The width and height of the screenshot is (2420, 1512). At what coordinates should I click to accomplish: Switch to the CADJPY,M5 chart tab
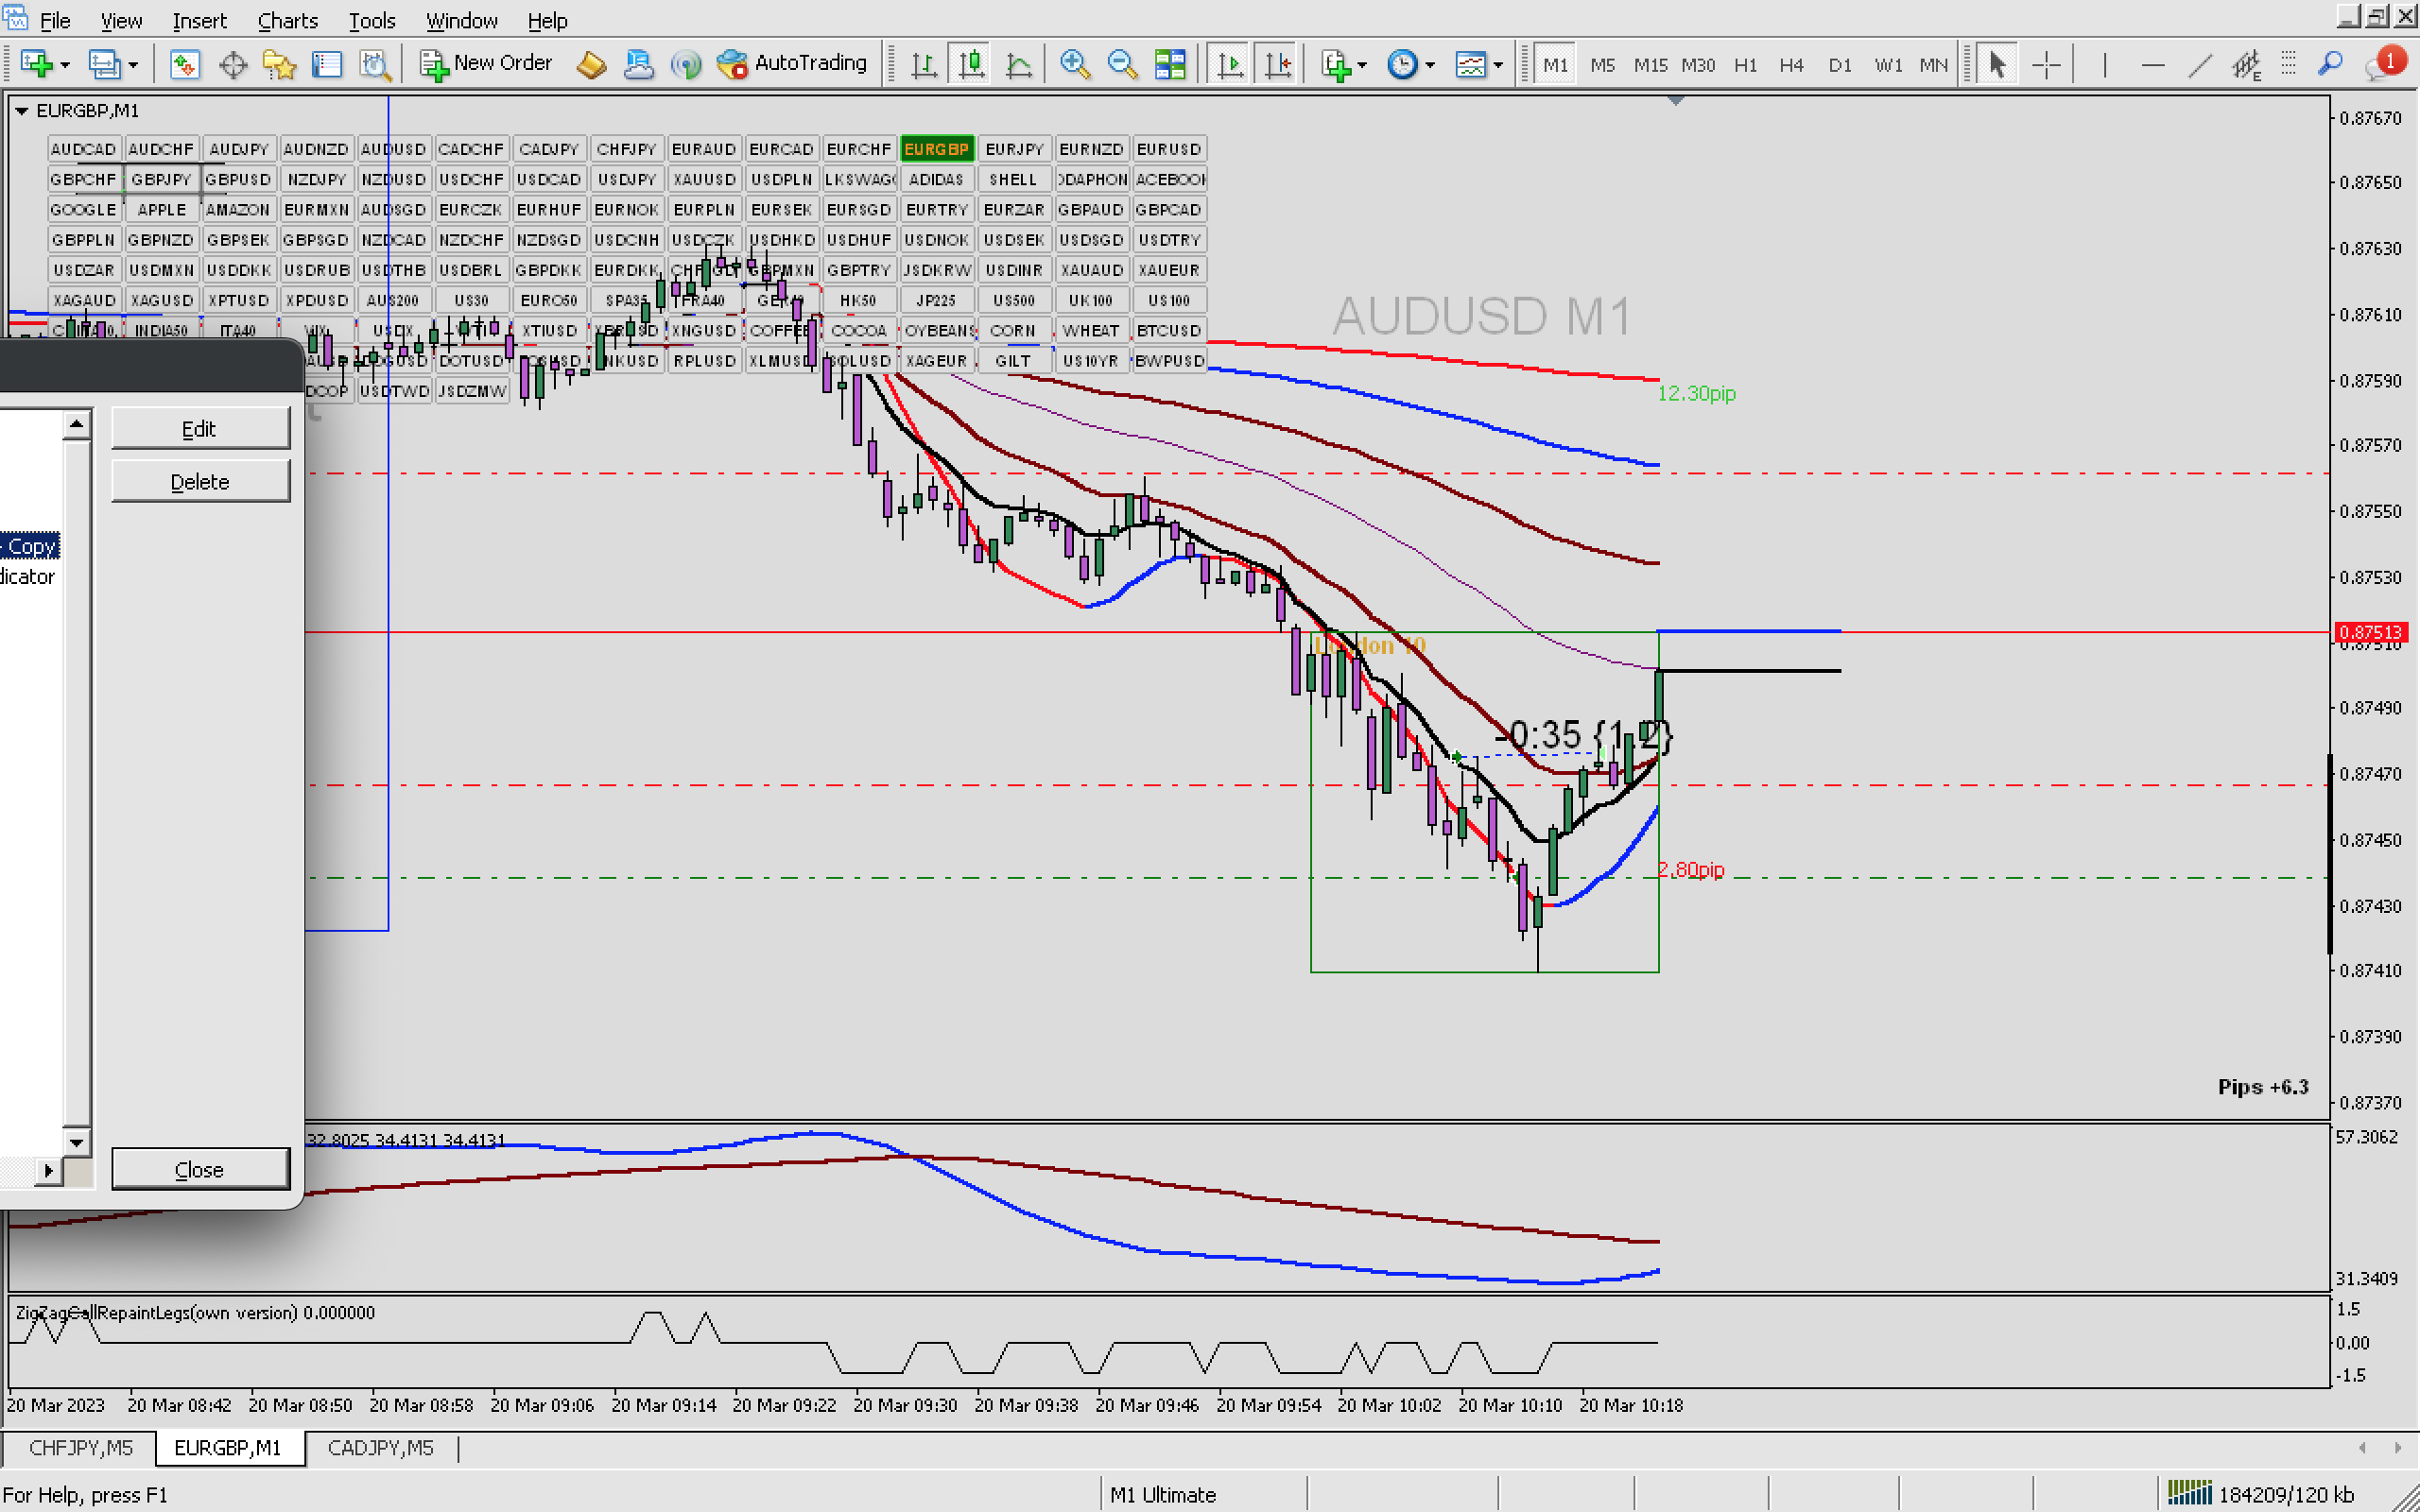[380, 1447]
